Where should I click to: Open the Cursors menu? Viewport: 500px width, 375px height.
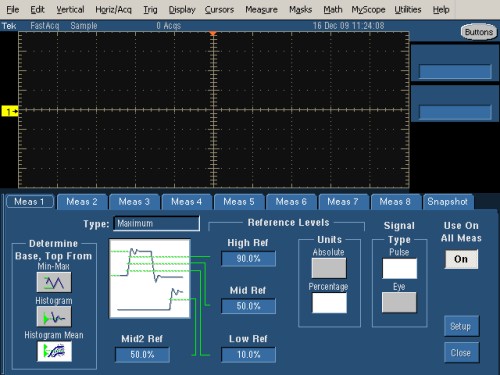(219, 10)
